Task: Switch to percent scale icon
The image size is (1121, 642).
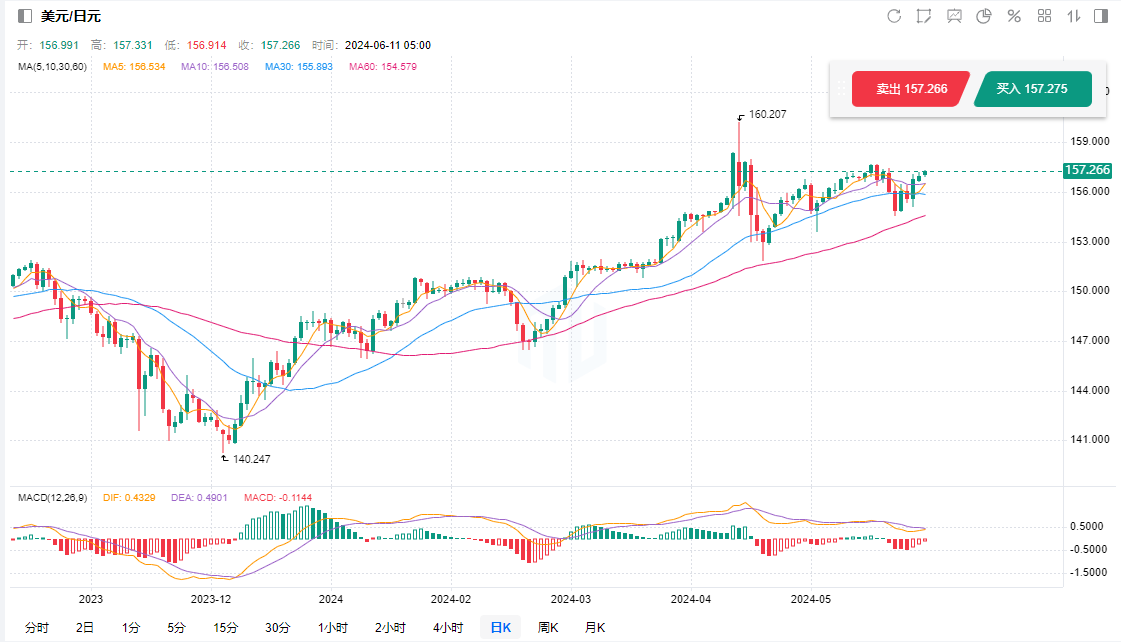Action: tap(1014, 16)
